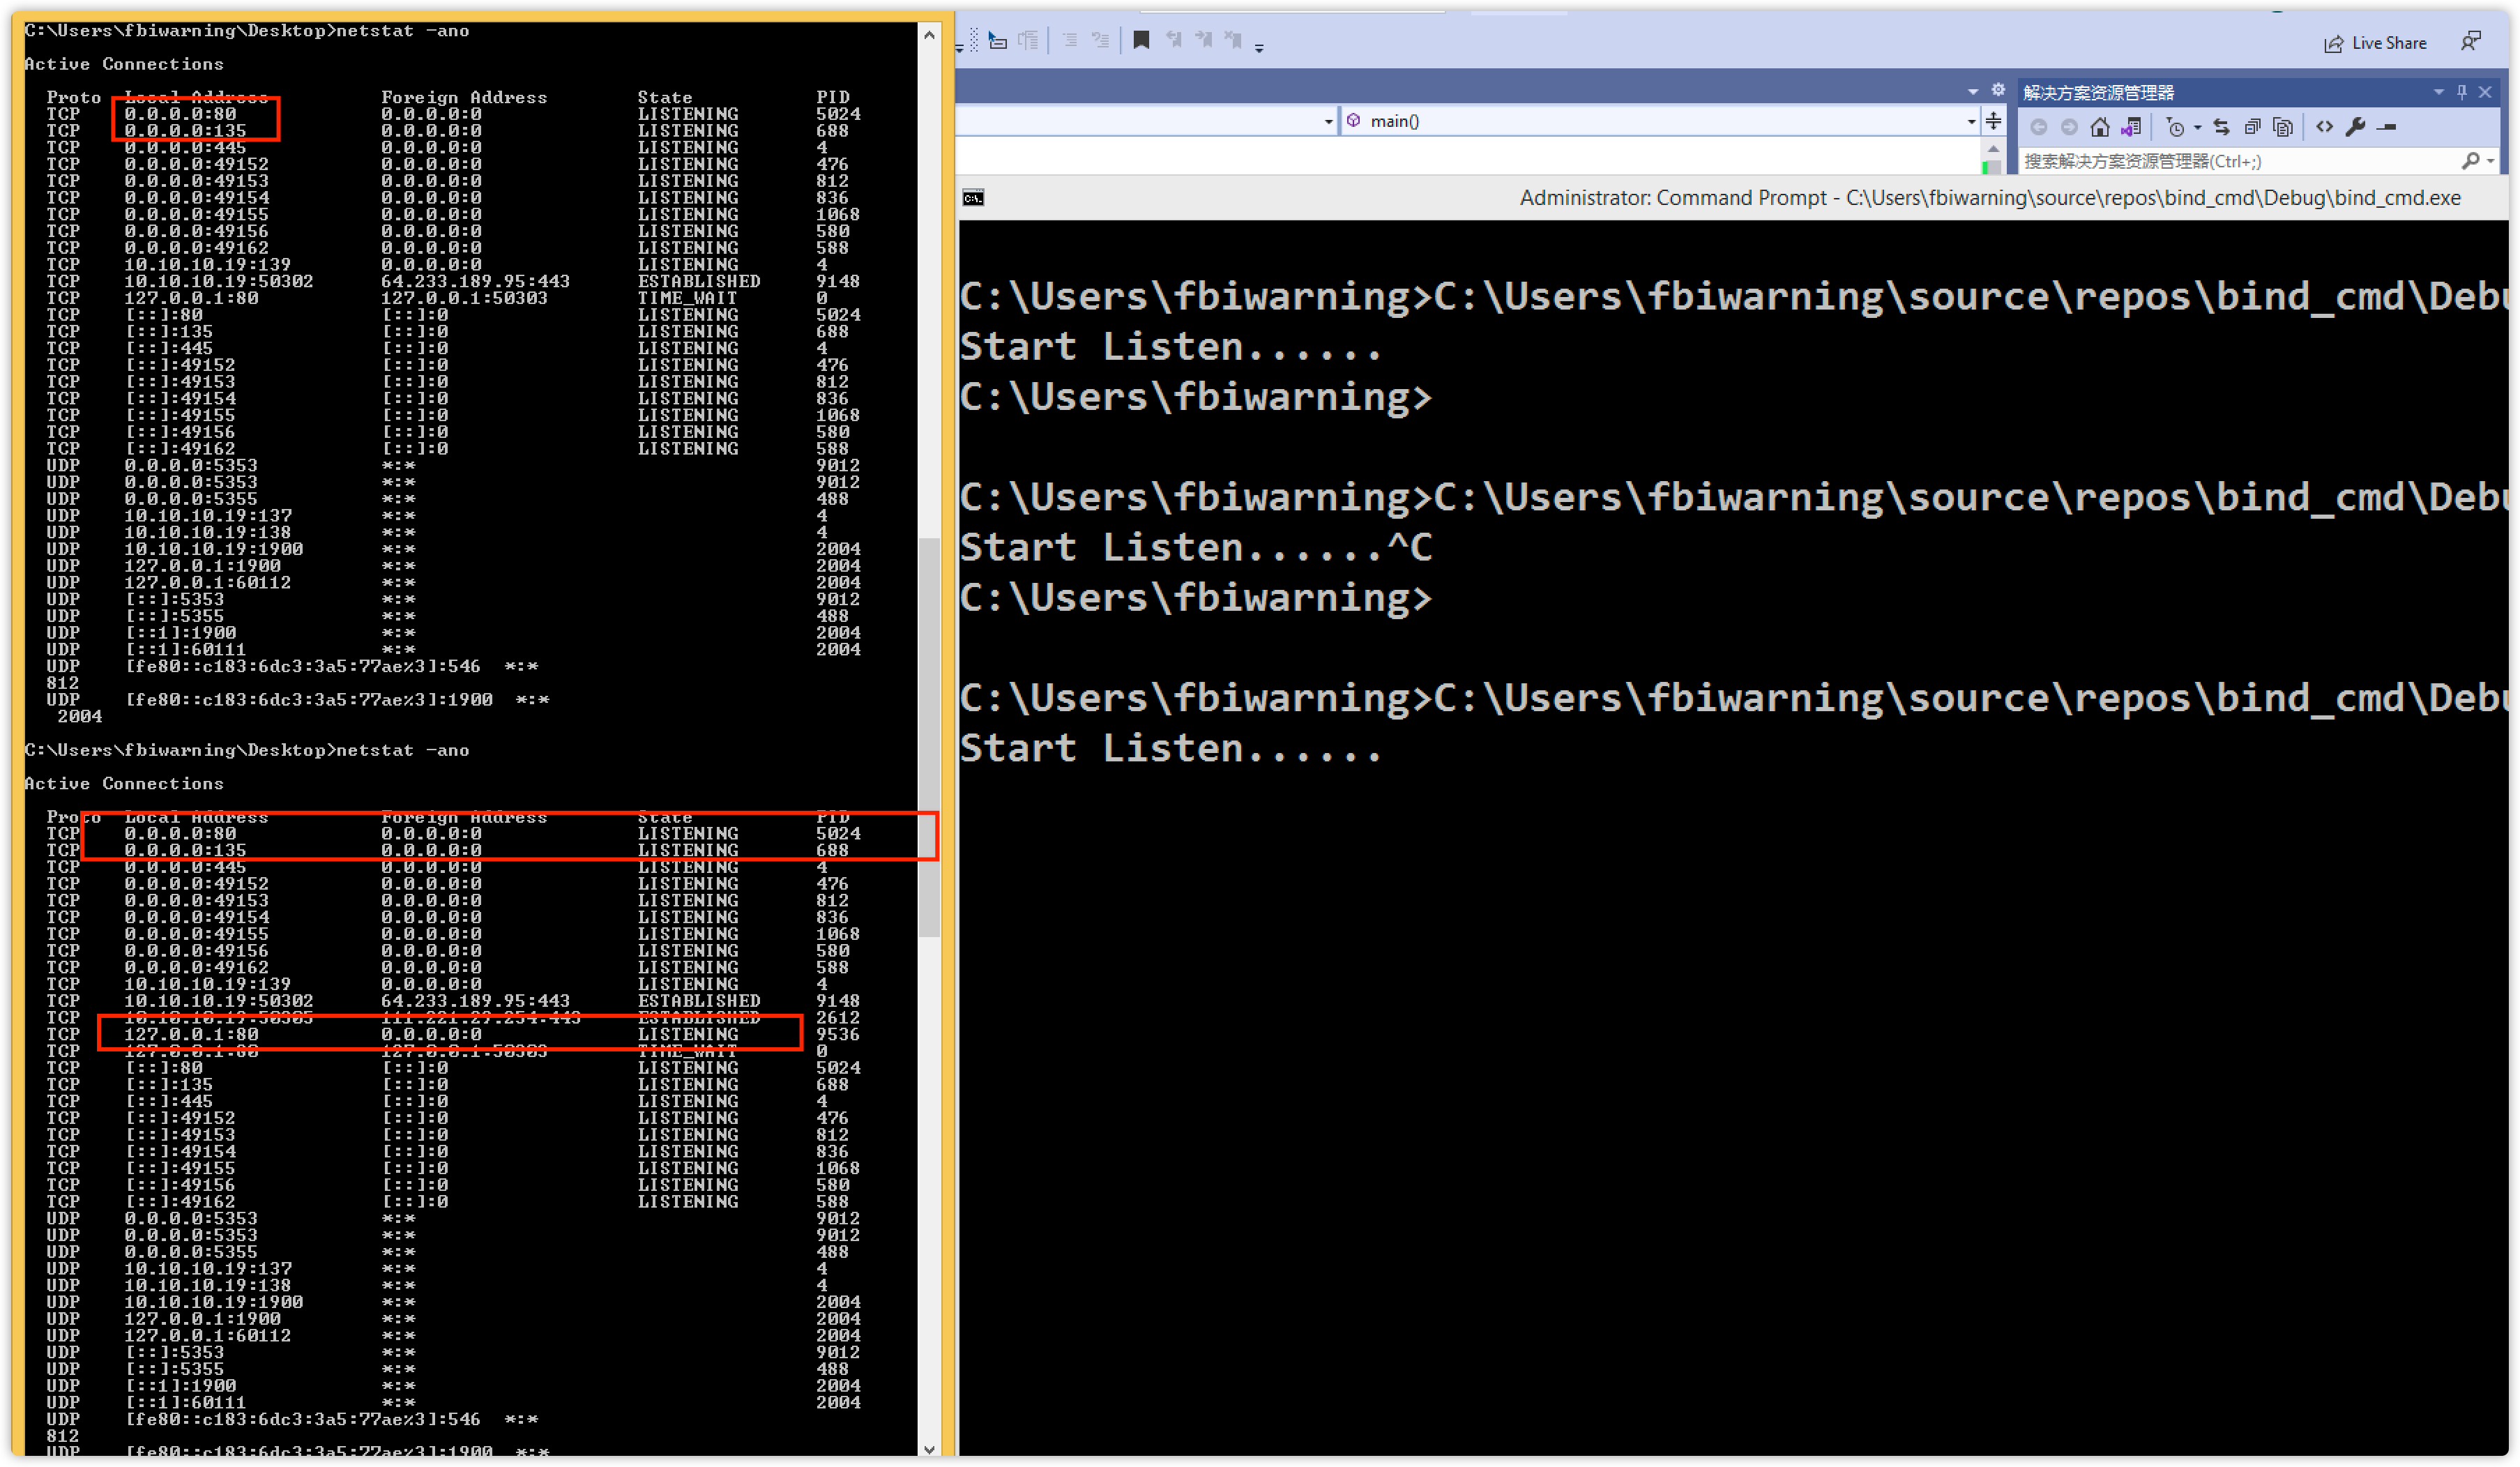2520x1467 pixels.
Task: Toggle a bookmark with the bookmark icon
Action: pos(1141,40)
